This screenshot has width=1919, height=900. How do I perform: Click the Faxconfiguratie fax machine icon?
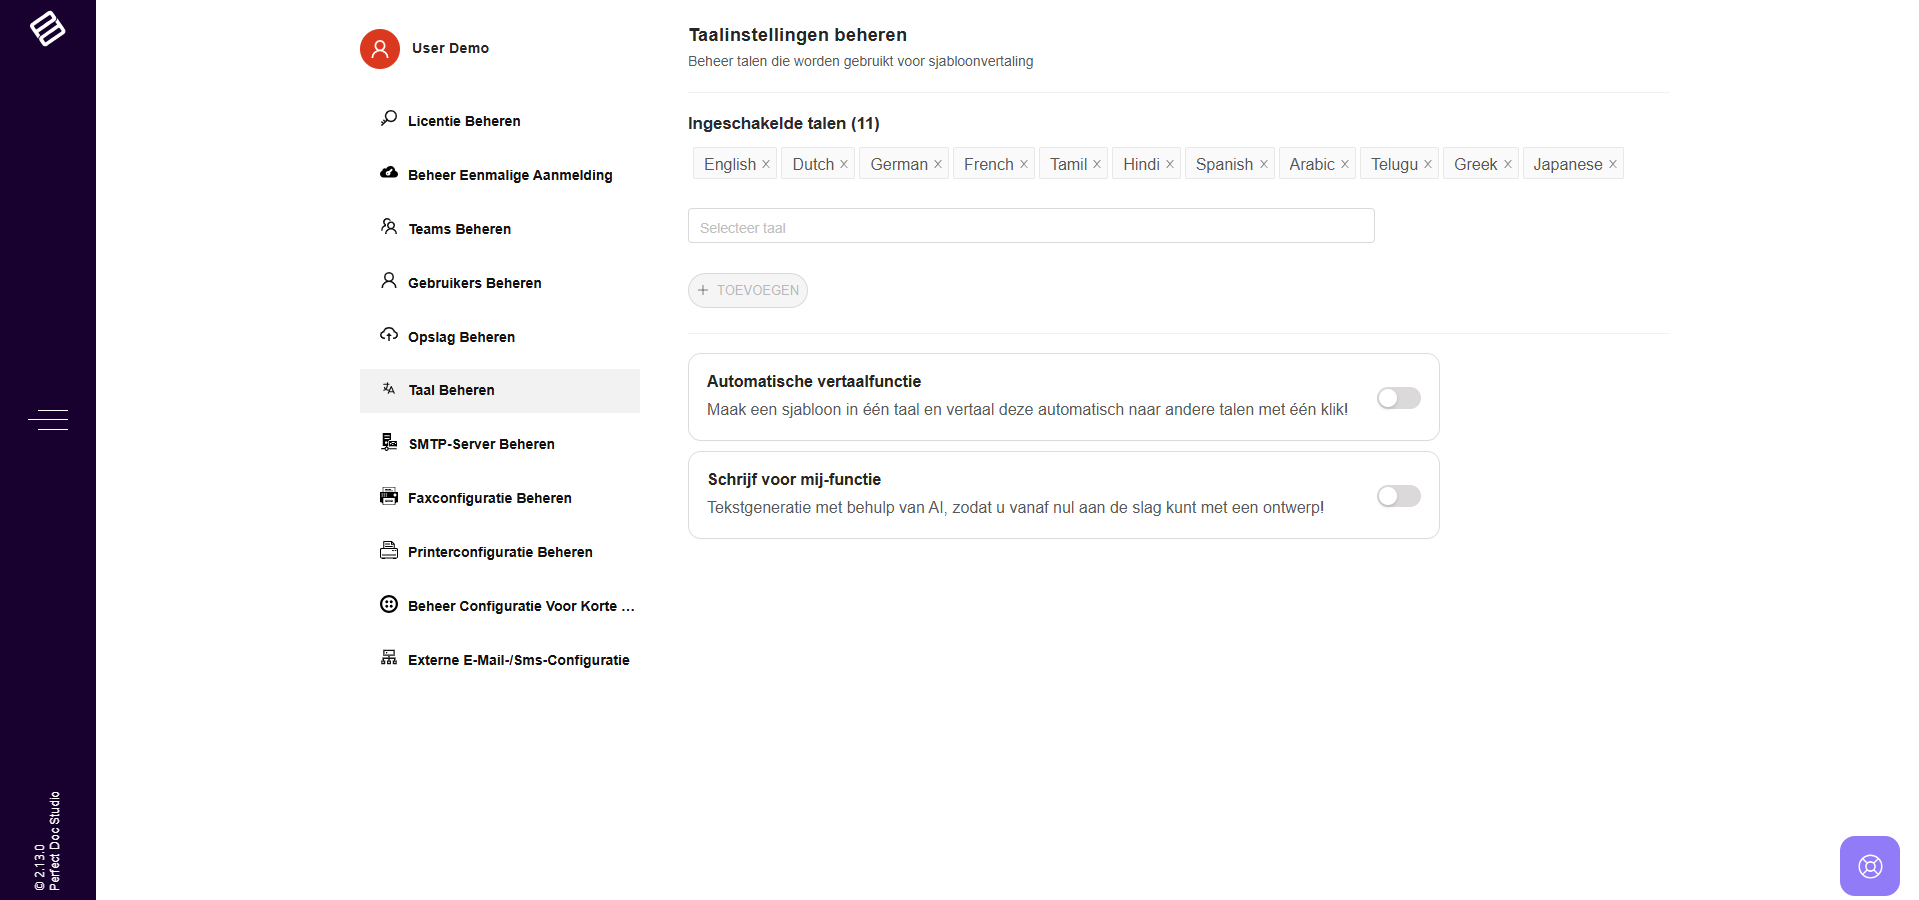tap(389, 497)
